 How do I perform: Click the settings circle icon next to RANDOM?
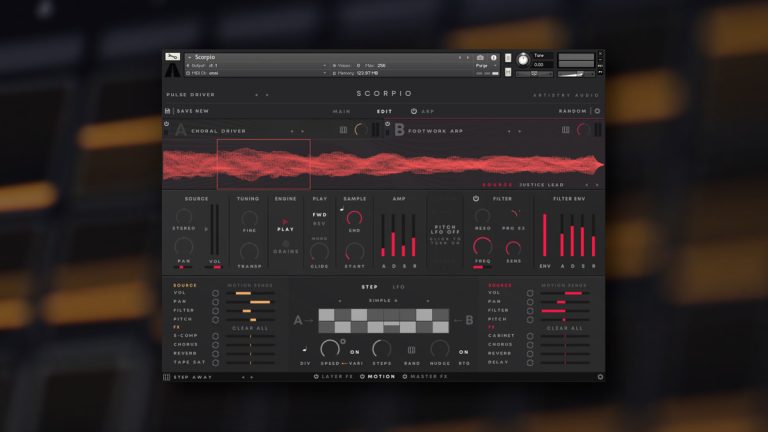point(597,111)
